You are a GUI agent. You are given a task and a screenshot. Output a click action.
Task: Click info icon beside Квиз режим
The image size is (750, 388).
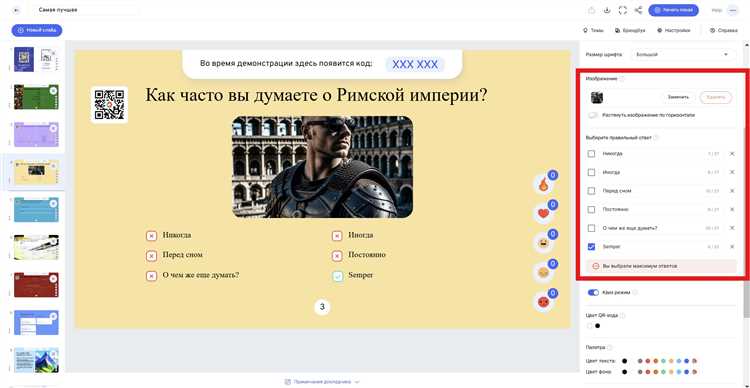634,292
